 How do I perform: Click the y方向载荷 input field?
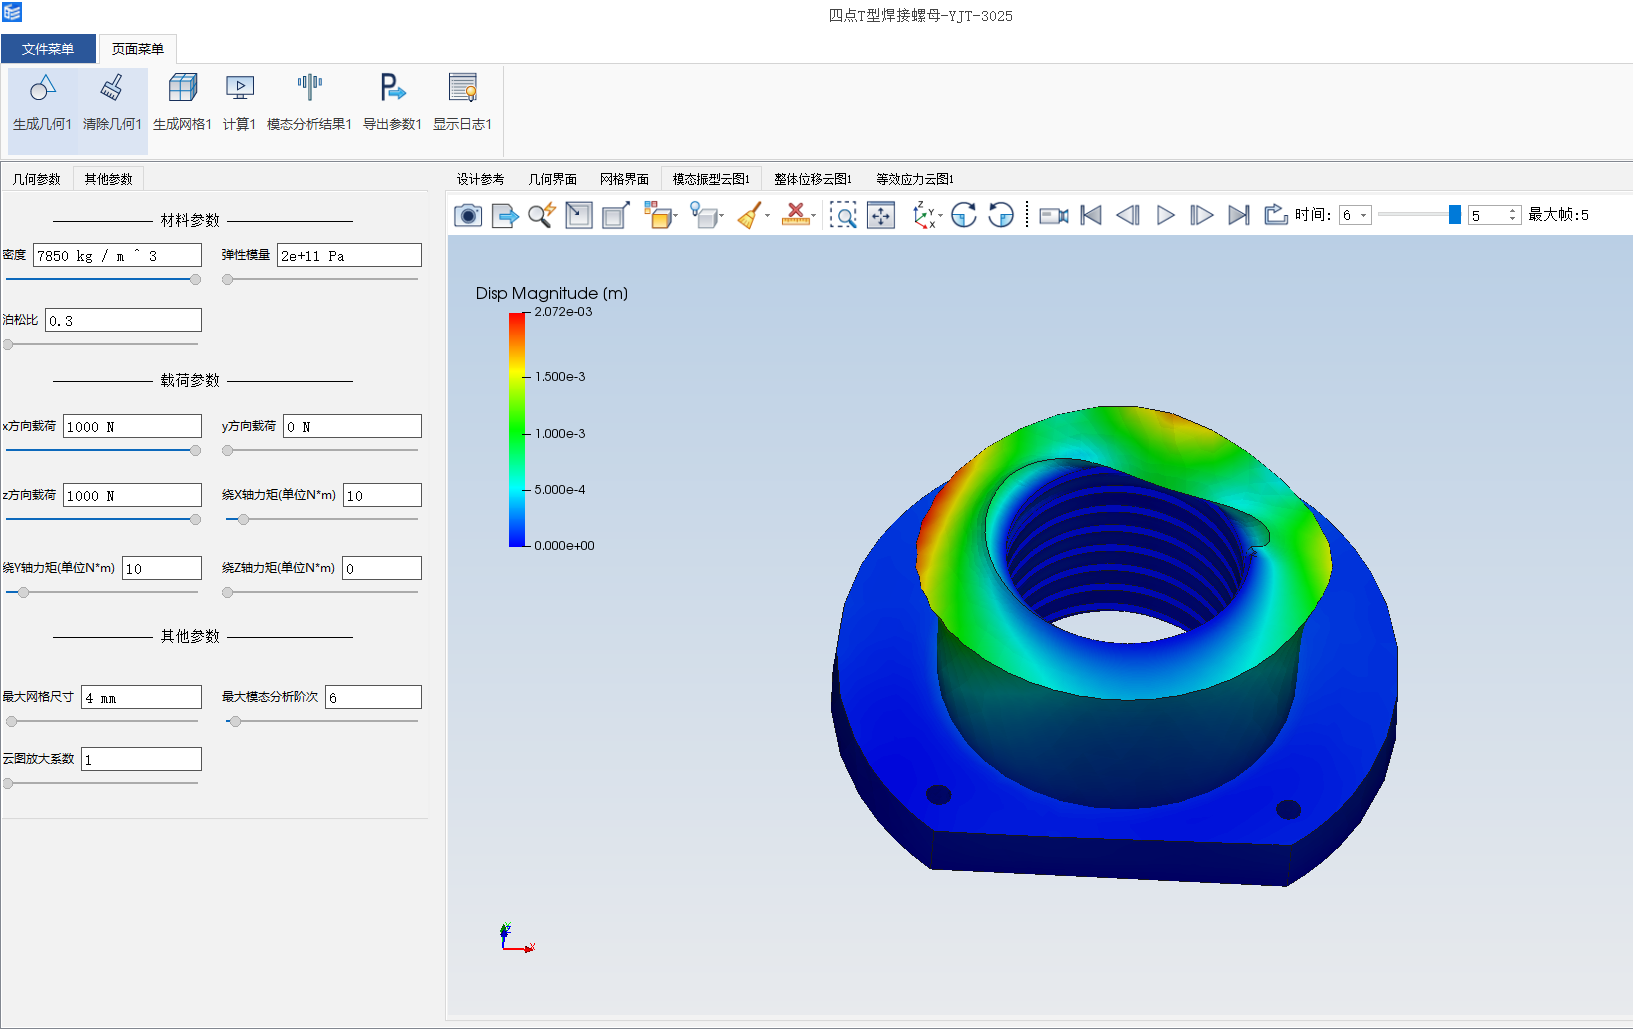(352, 427)
